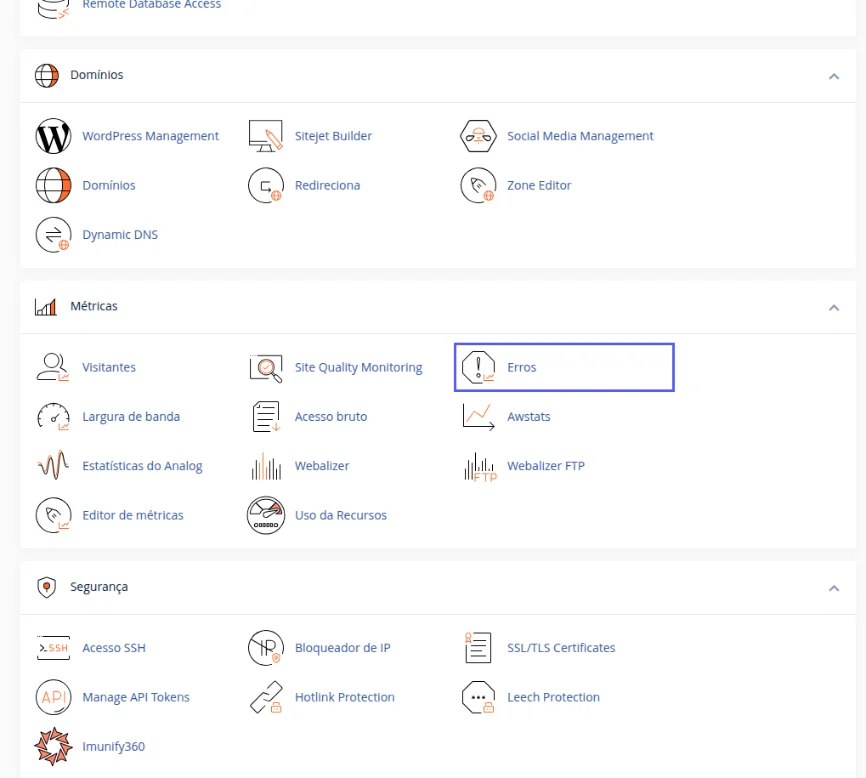Click the Acesso bruto document icon

point(266,417)
